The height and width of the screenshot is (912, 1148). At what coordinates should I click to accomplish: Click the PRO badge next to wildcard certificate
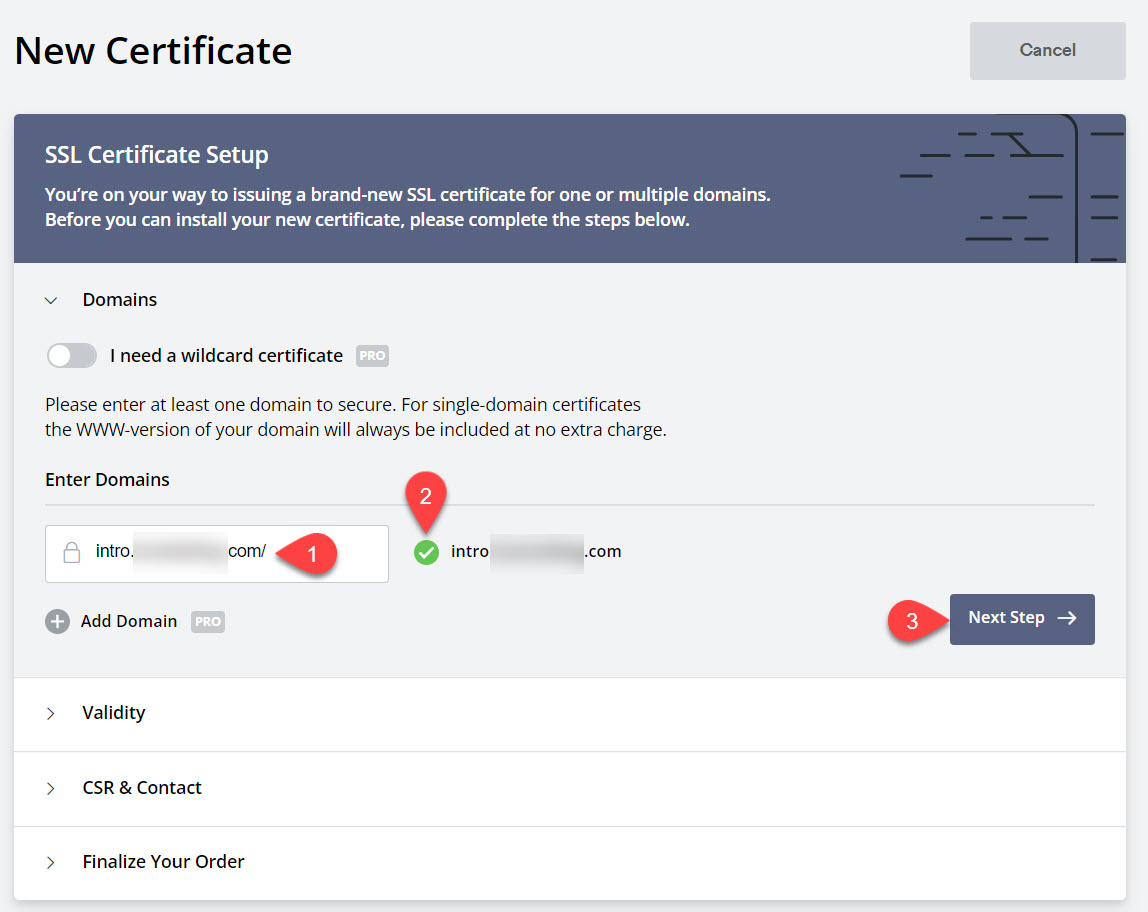point(372,355)
